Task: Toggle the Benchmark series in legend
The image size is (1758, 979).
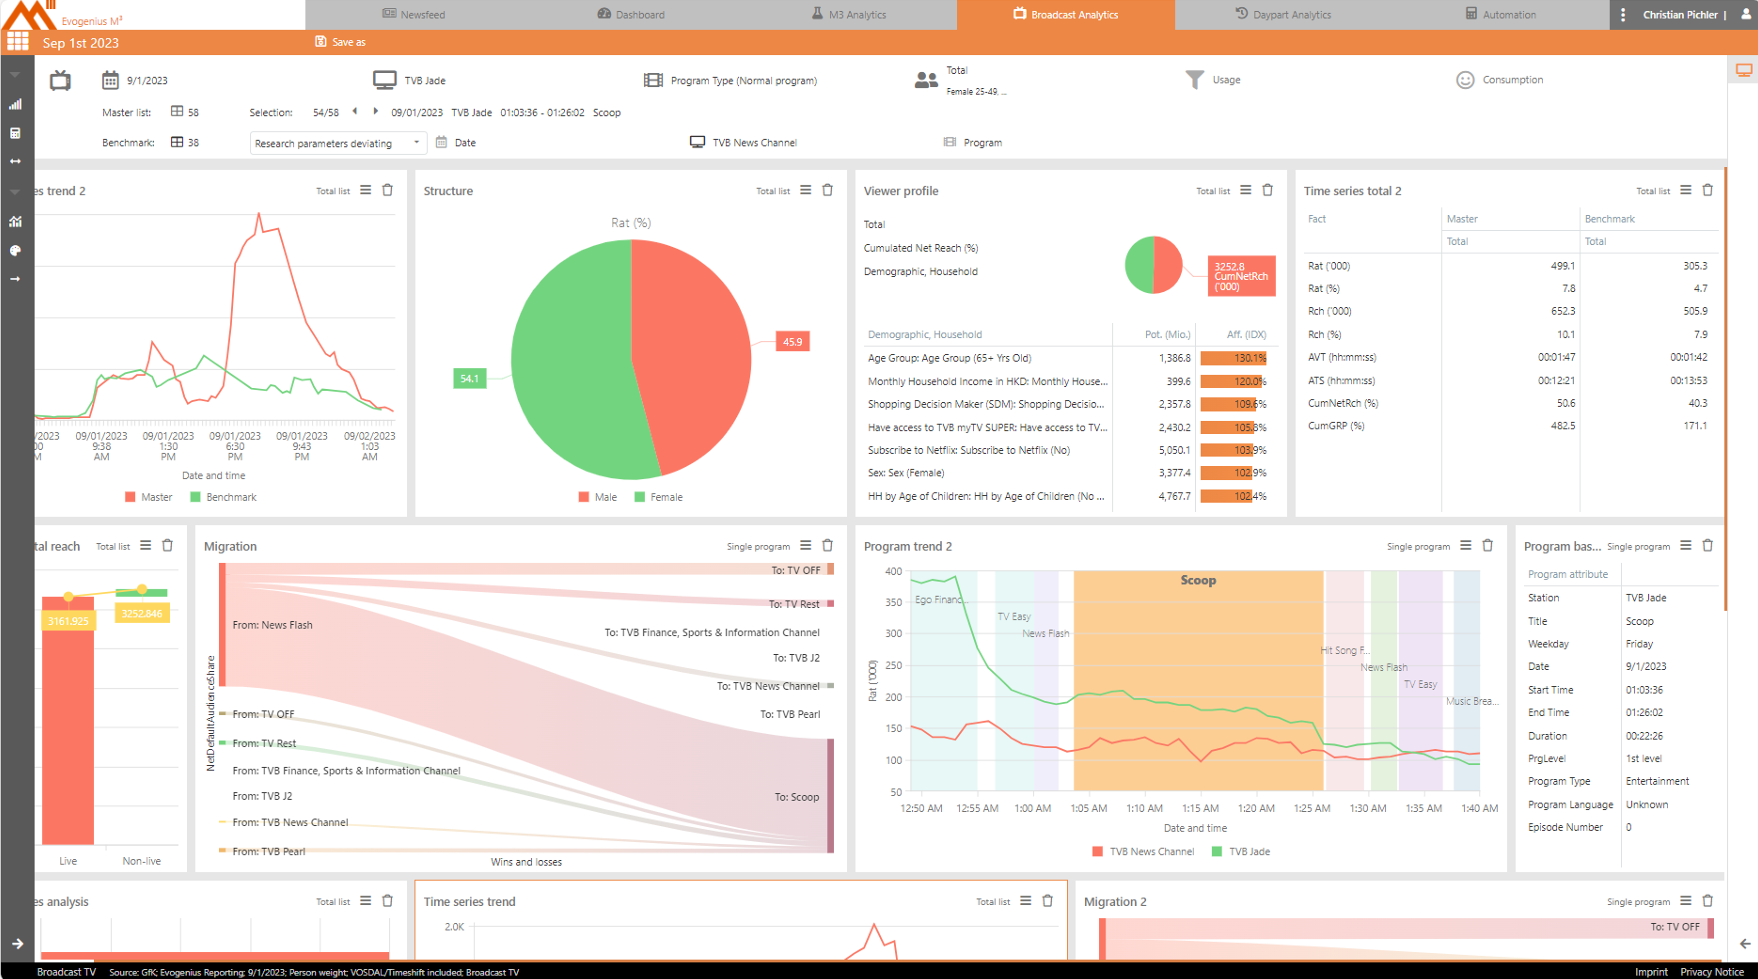Action: coord(223,497)
